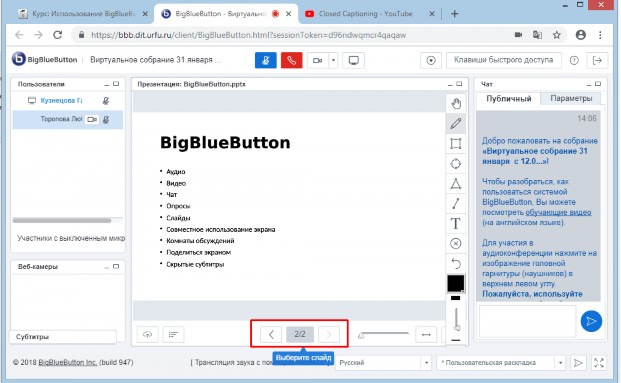Click the apply layout arrow icon
This screenshot has width=621, height=383.
pyautogui.click(x=578, y=362)
